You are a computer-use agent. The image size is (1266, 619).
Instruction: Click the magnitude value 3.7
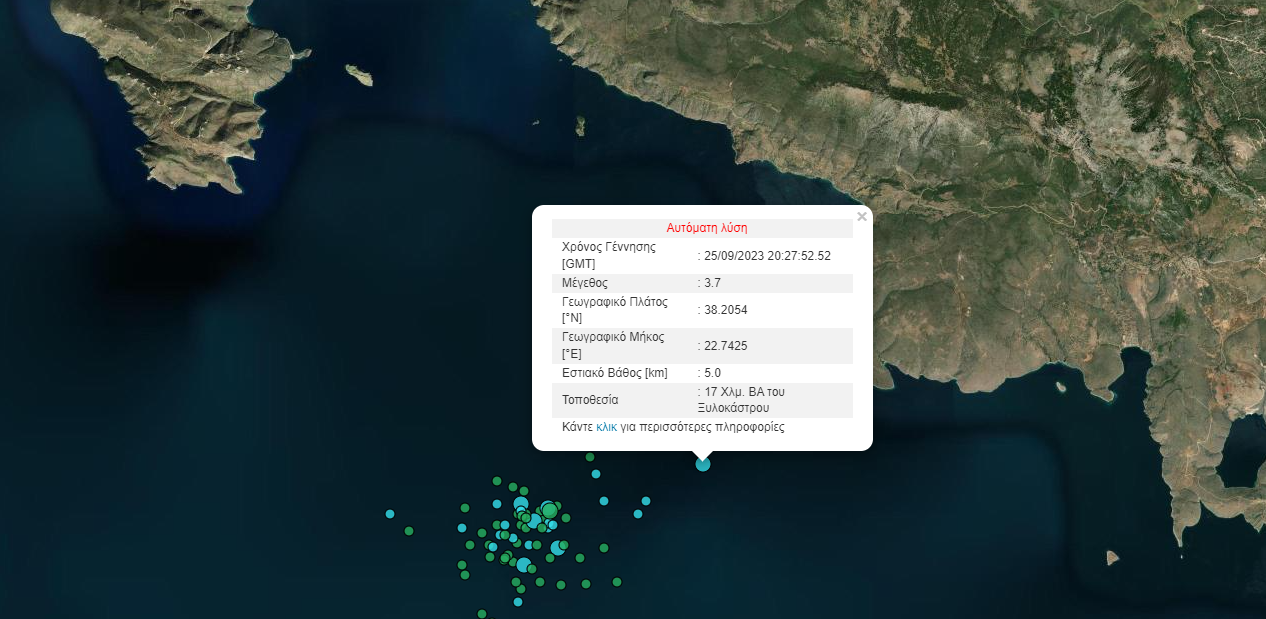pos(712,283)
